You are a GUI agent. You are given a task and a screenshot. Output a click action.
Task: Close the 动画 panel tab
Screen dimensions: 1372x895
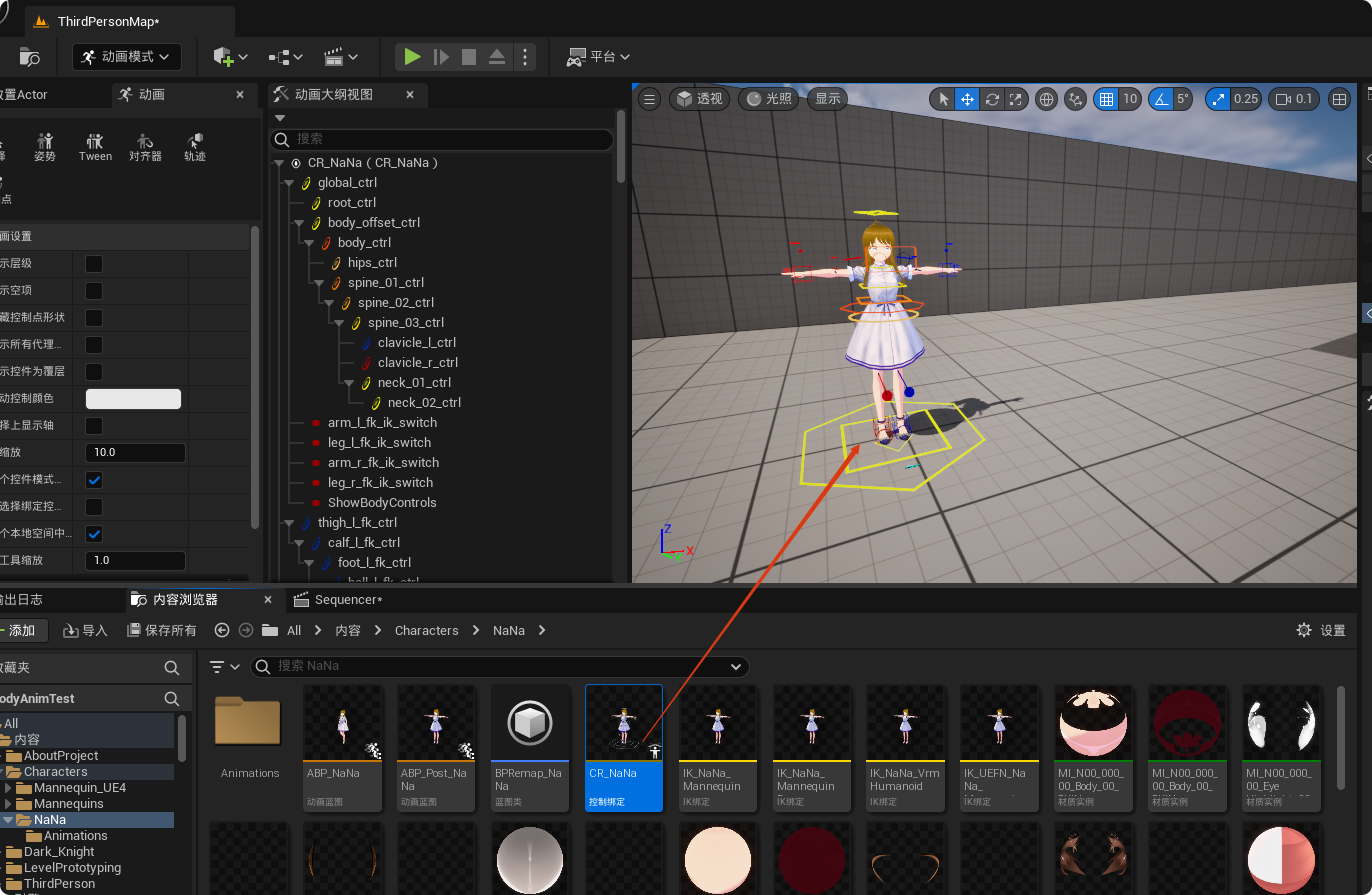[240, 94]
